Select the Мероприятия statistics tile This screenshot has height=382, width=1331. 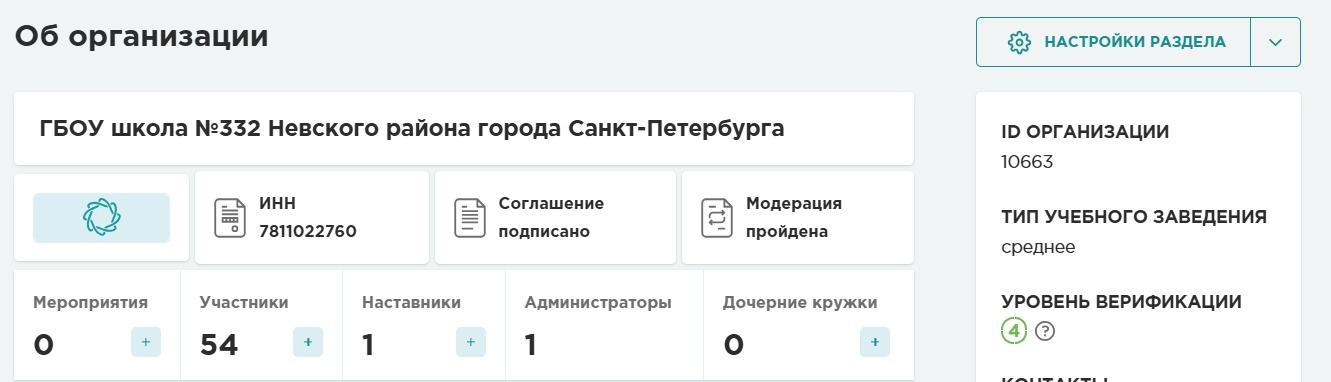coord(97,326)
